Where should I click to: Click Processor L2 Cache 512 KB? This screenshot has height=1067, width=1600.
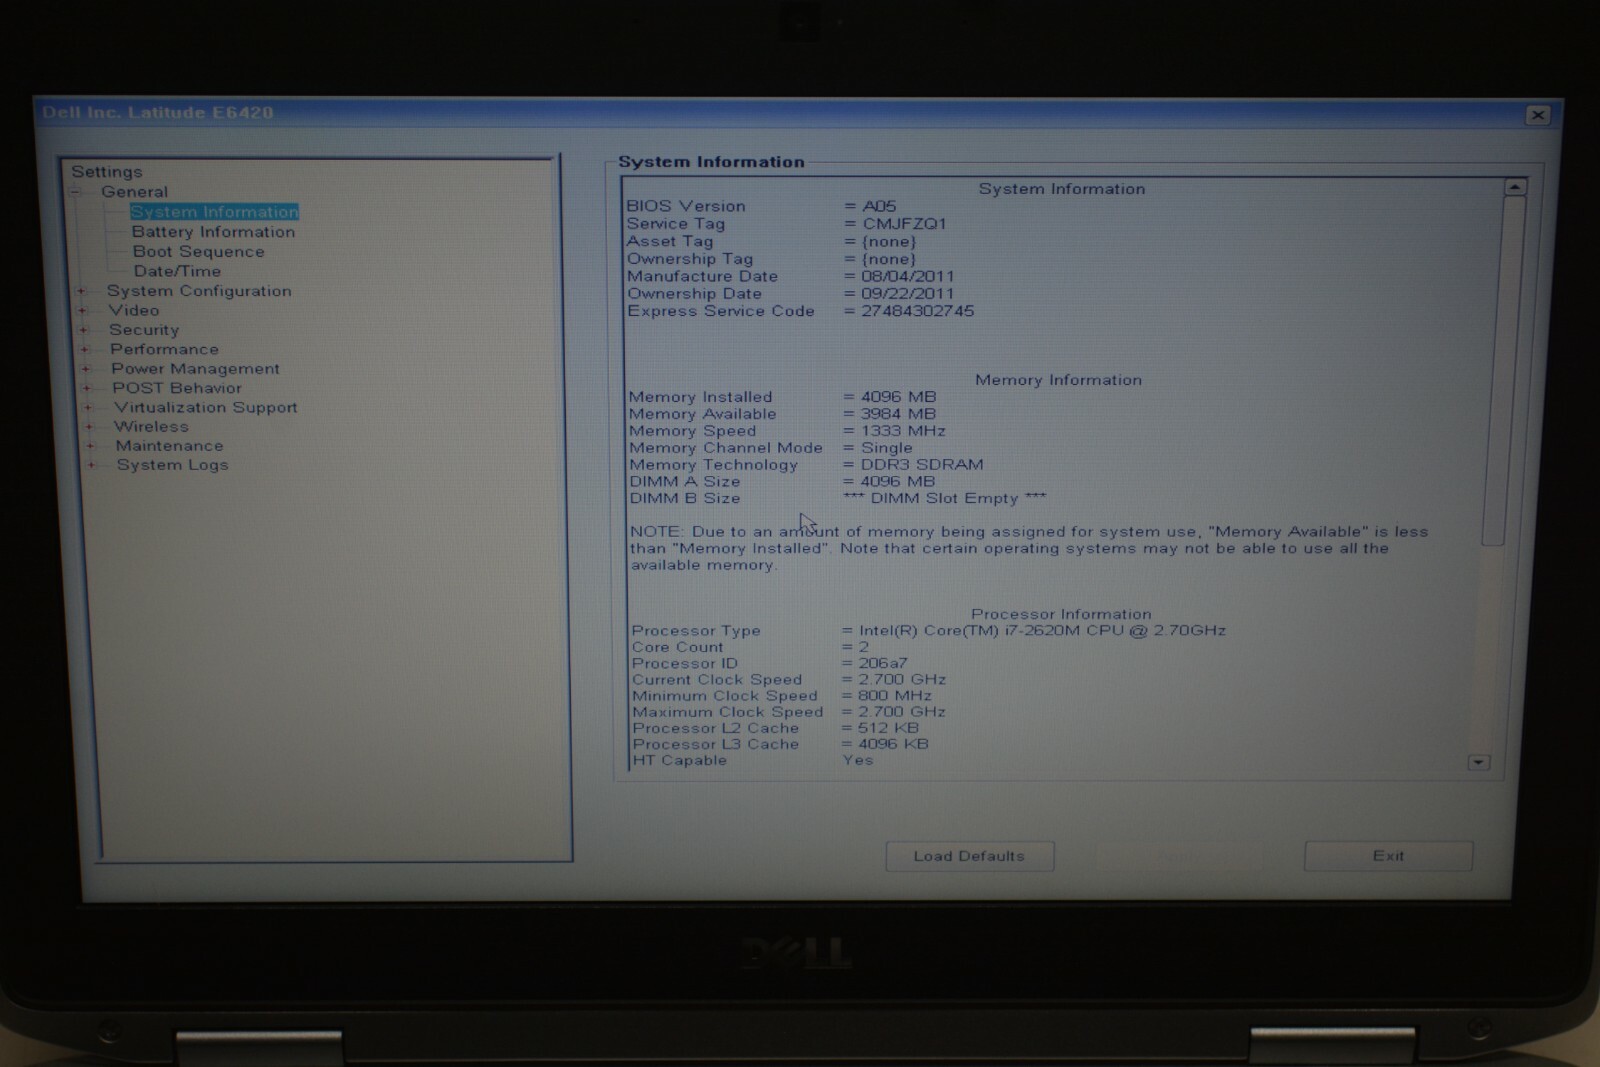point(887,728)
